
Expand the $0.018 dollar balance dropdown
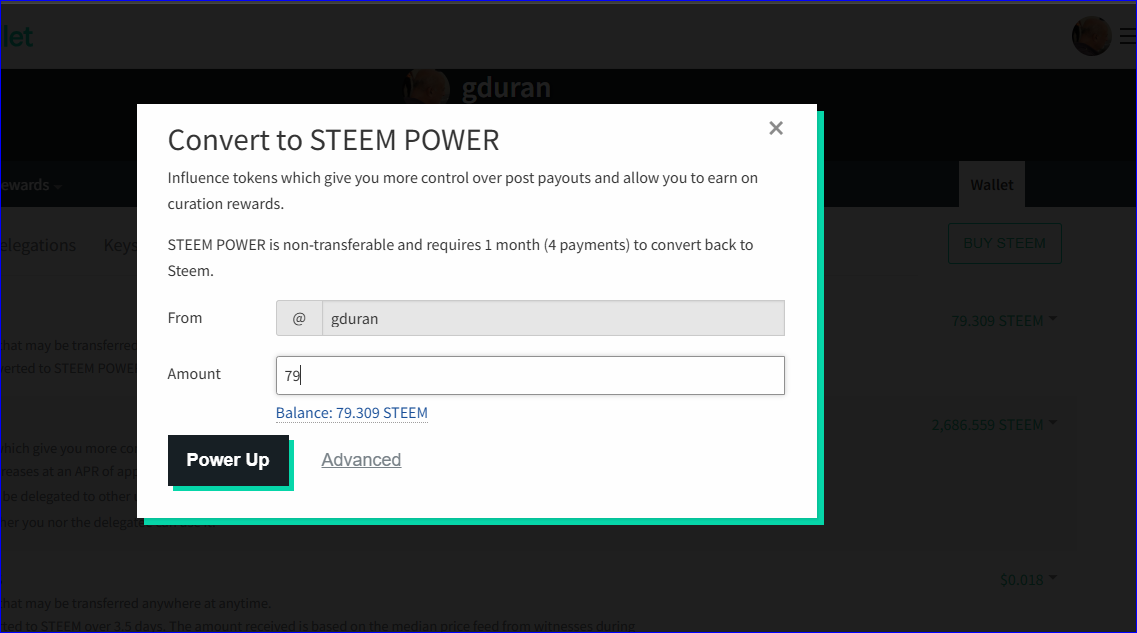coord(1028,579)
